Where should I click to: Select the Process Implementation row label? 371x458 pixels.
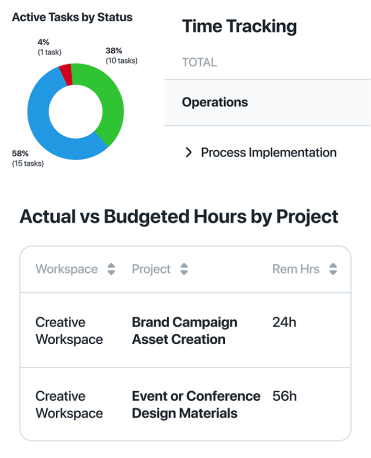269,152
